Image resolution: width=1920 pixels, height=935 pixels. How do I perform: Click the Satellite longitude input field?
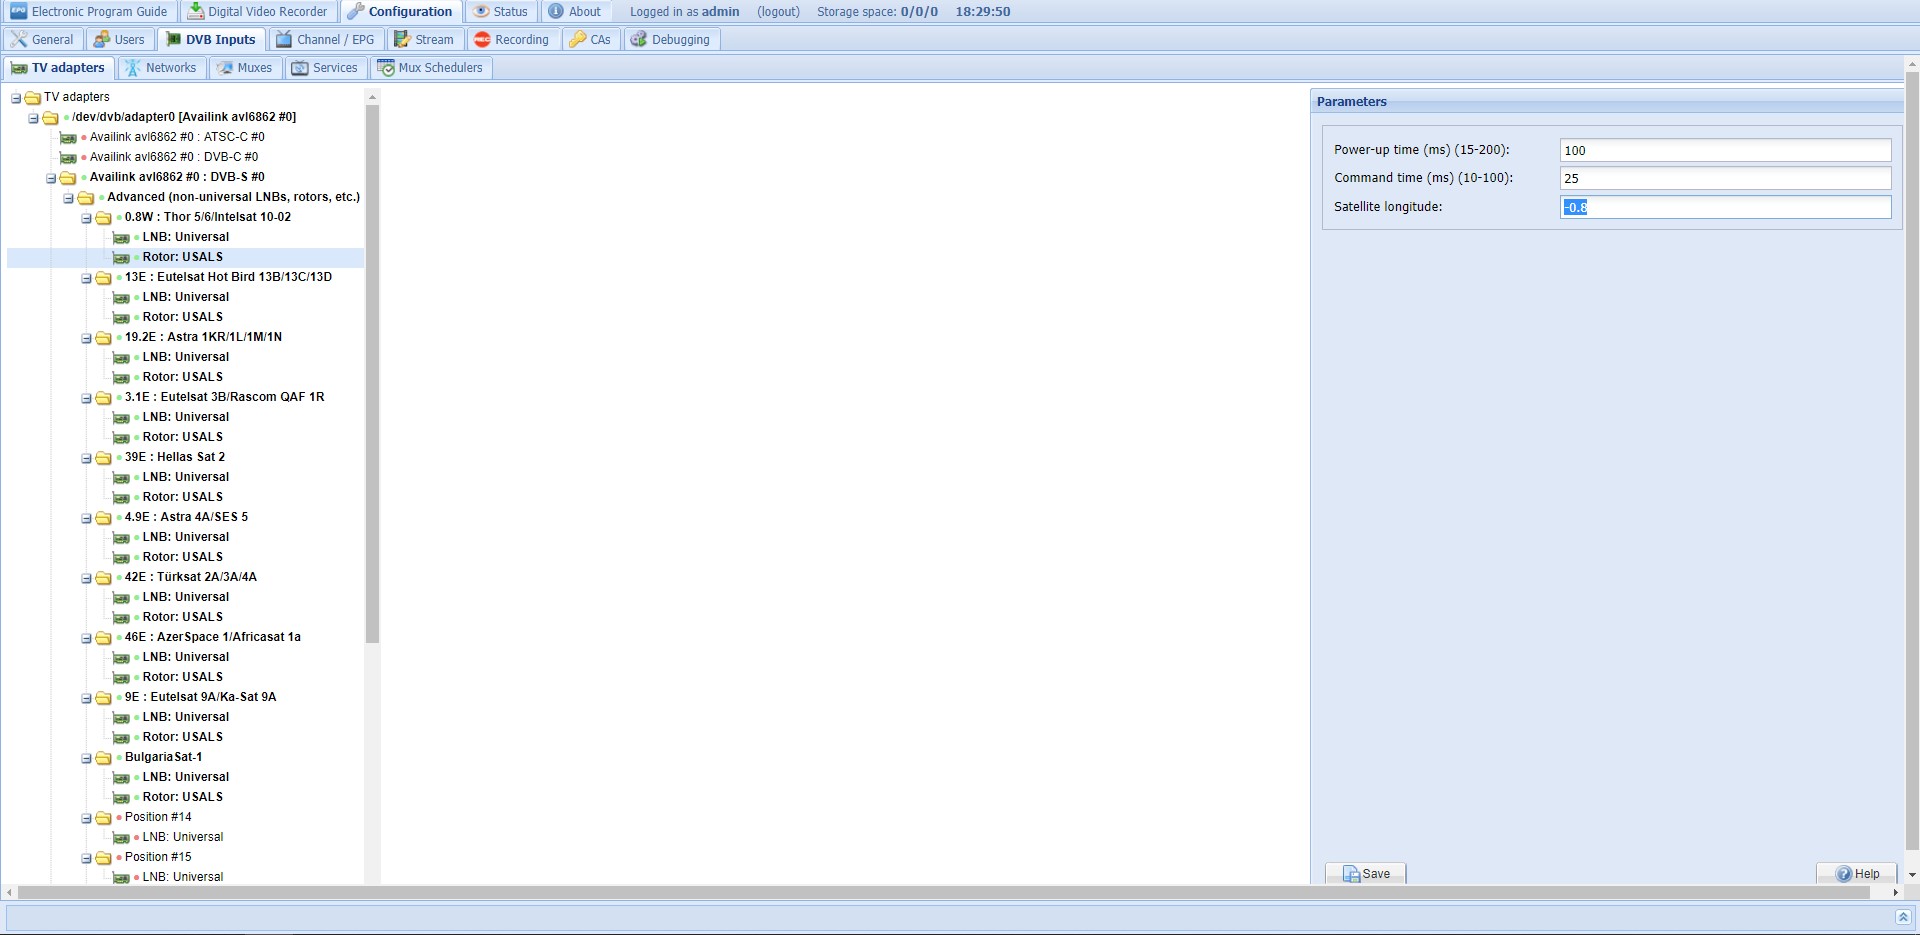1725,207
